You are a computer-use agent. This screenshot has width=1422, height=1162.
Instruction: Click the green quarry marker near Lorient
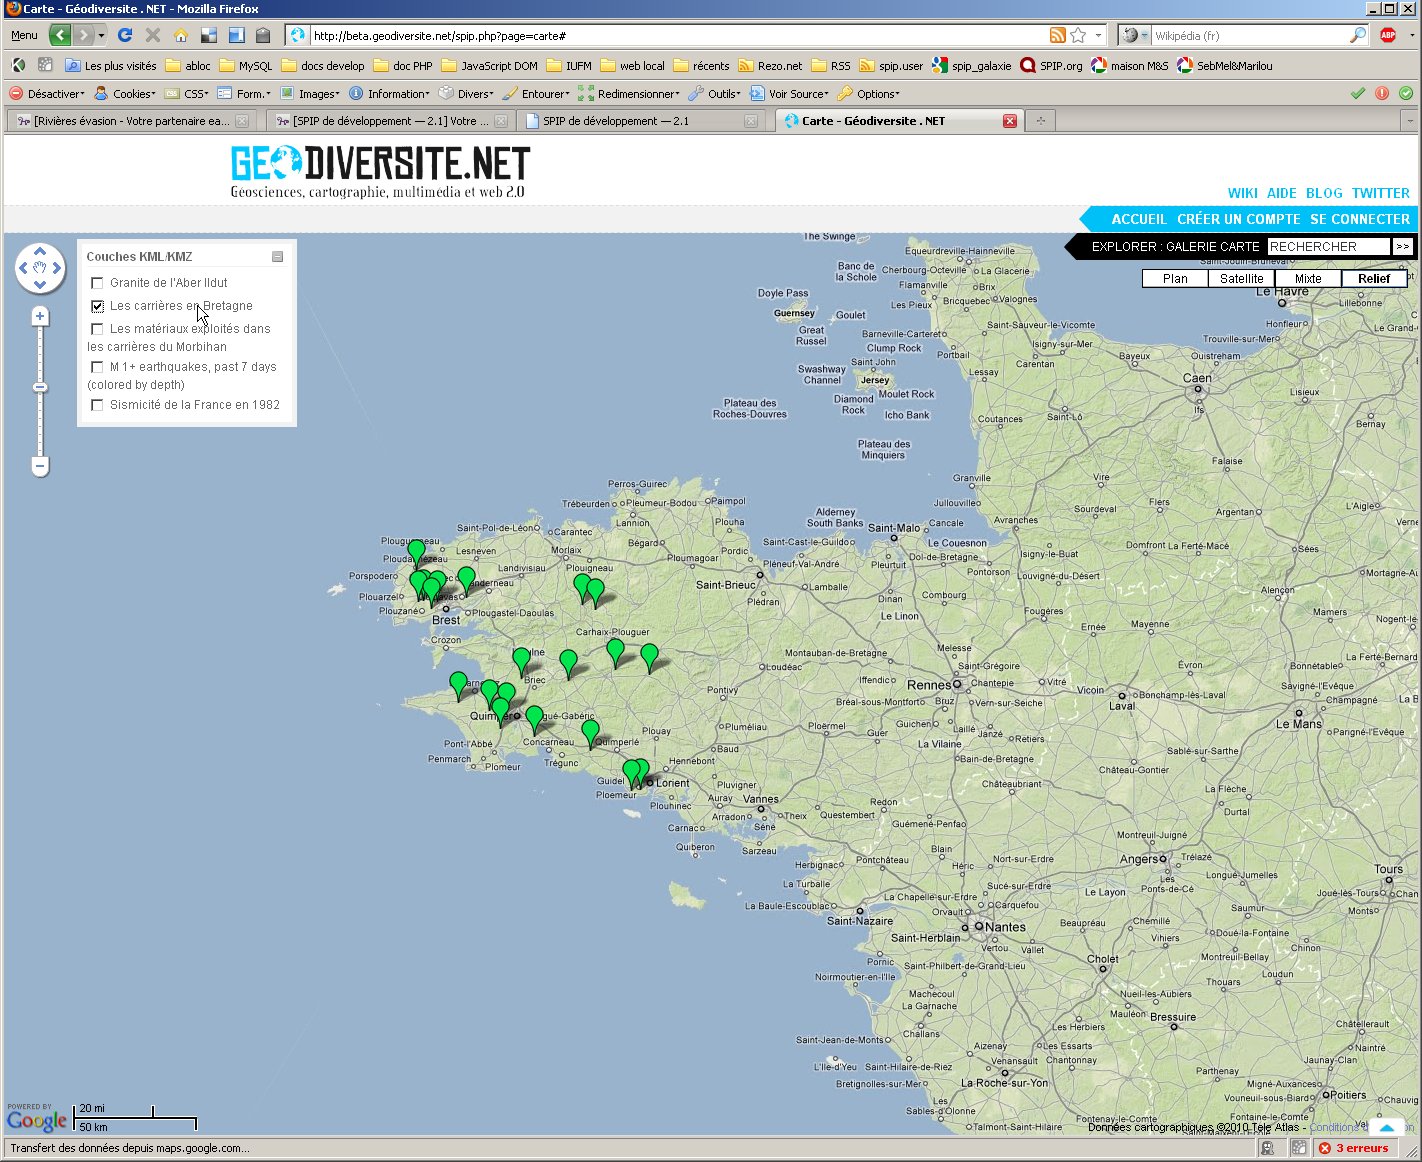[641, 771]
